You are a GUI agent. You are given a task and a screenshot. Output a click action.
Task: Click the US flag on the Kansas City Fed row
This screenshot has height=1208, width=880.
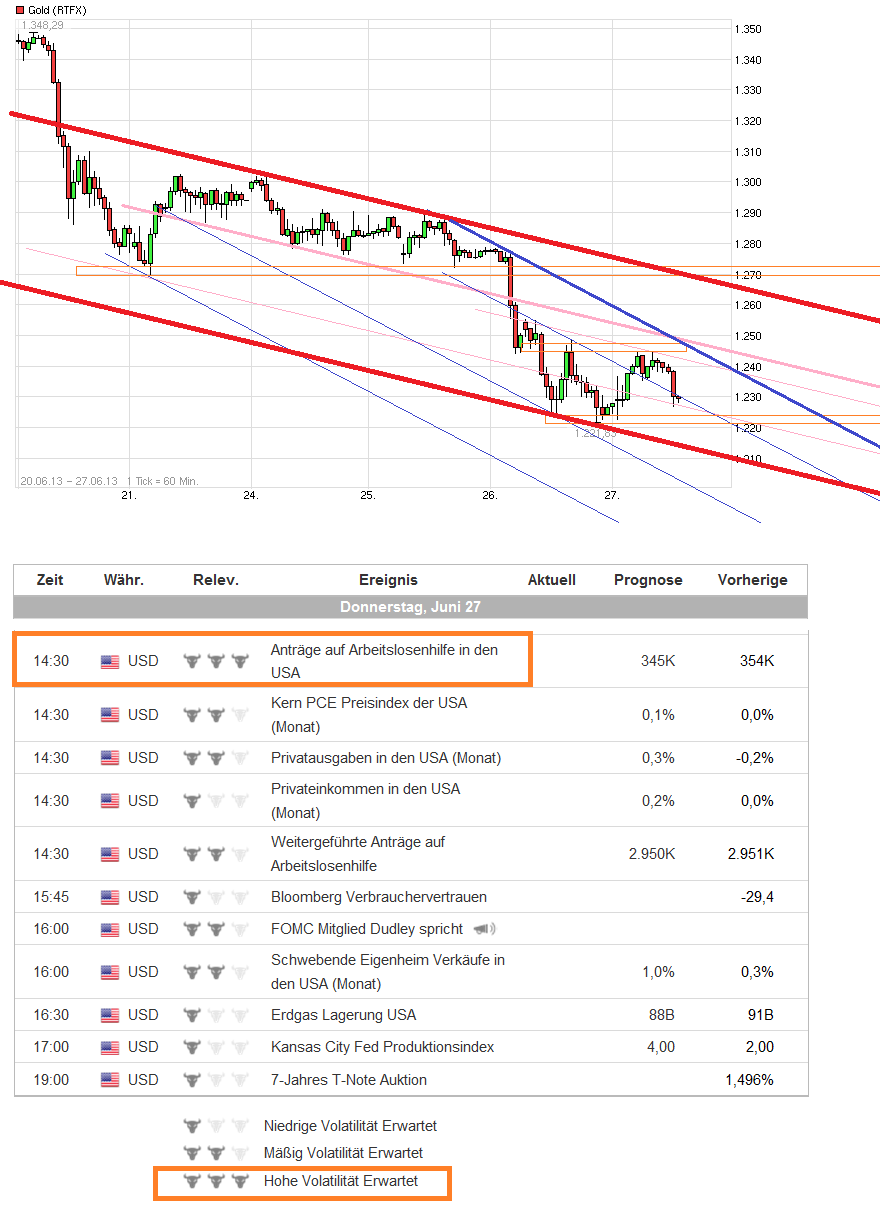click(111, 1046)
